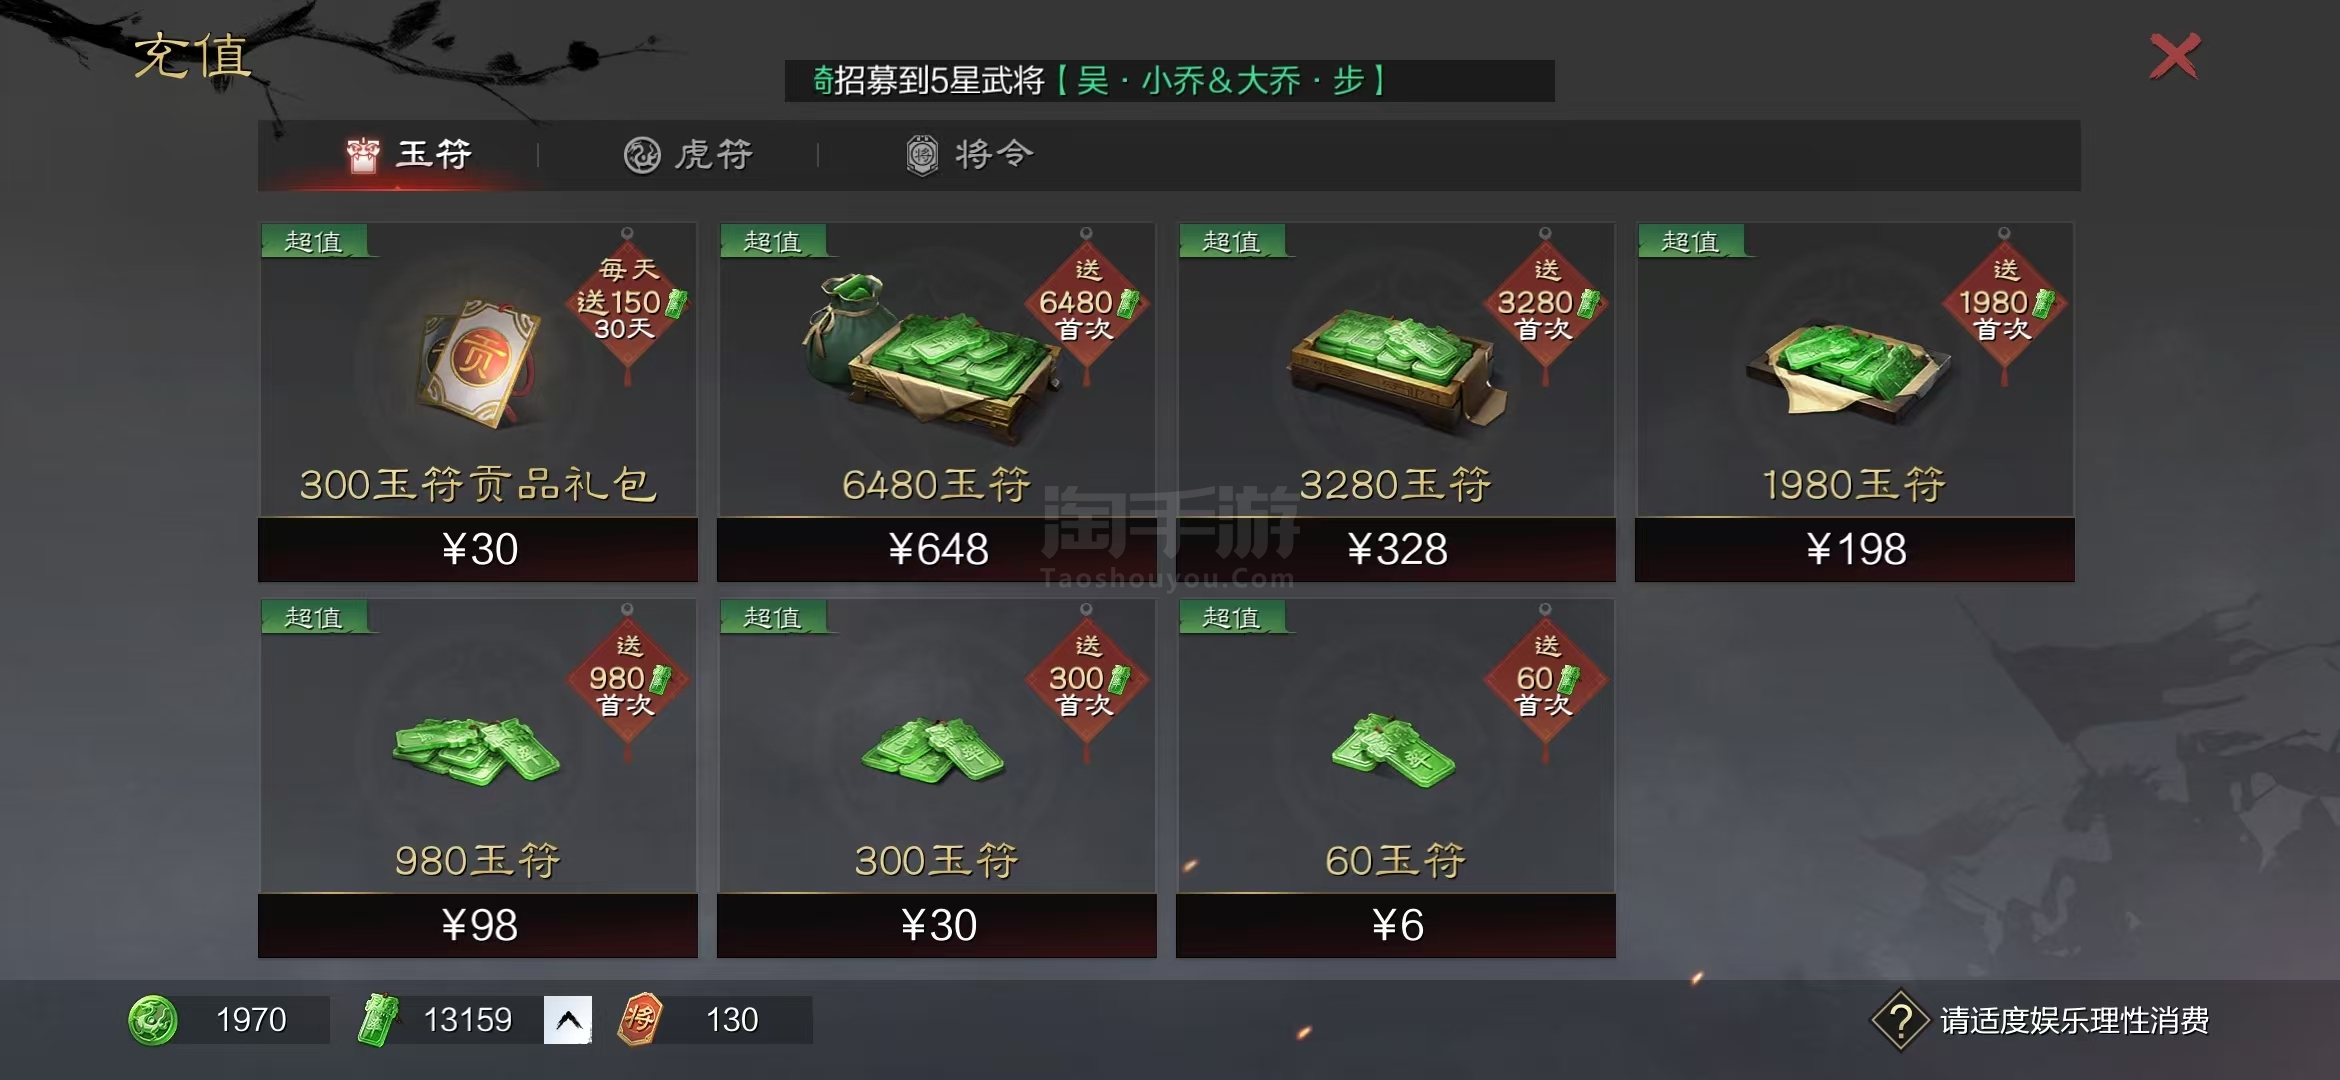Click the jade token currency icon
The image size is (2340, 1080).
(x=378, y=1020)
